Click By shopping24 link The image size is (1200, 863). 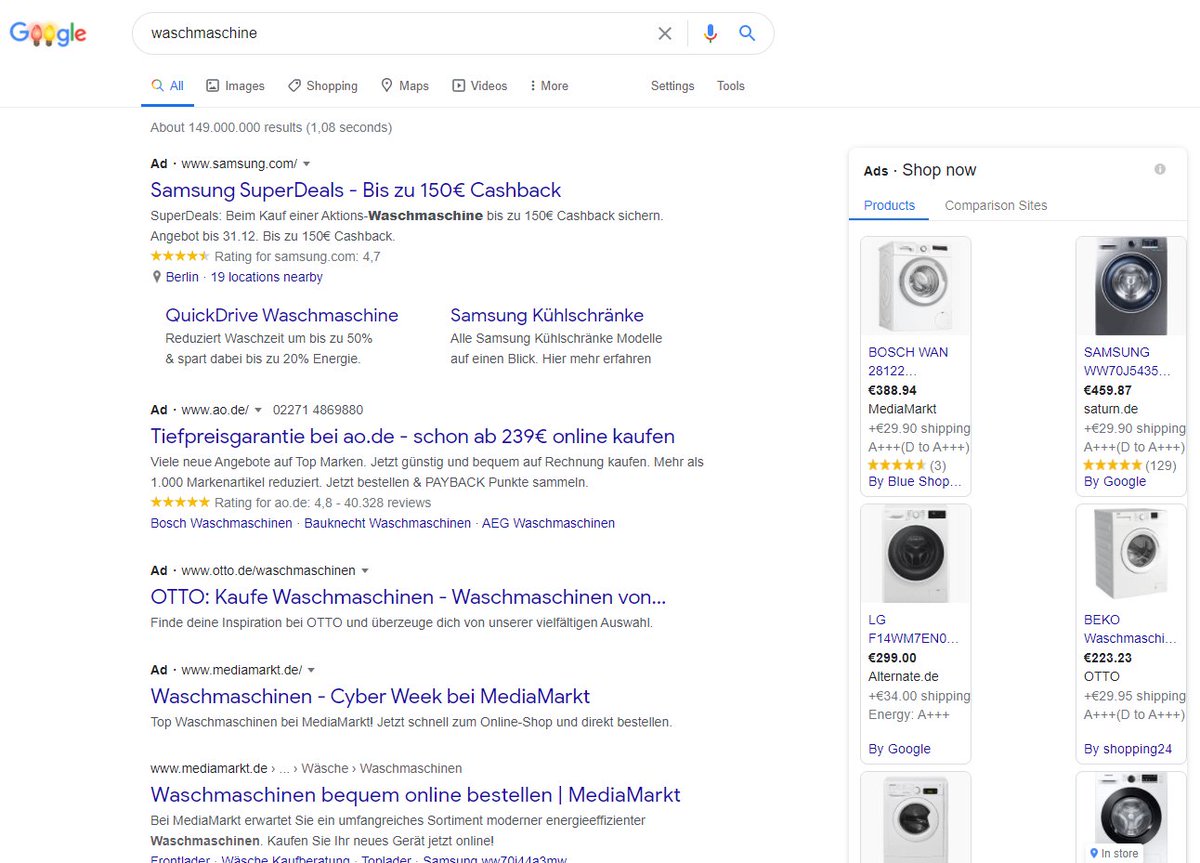tap(1128, 749)
